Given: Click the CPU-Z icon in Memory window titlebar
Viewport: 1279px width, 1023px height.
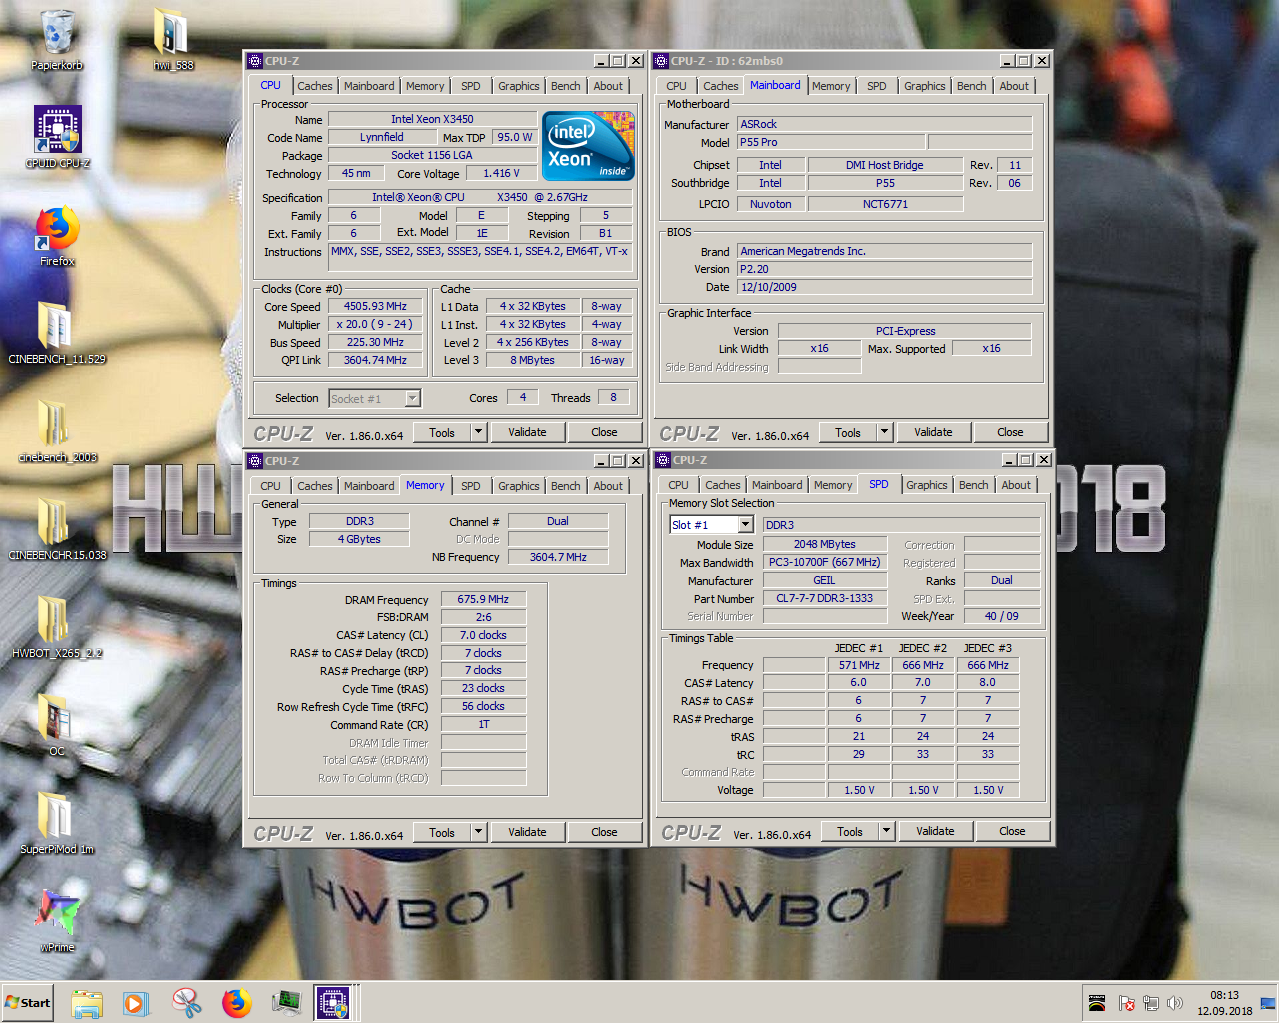Looking at the screenshot, I should (255, 461).
